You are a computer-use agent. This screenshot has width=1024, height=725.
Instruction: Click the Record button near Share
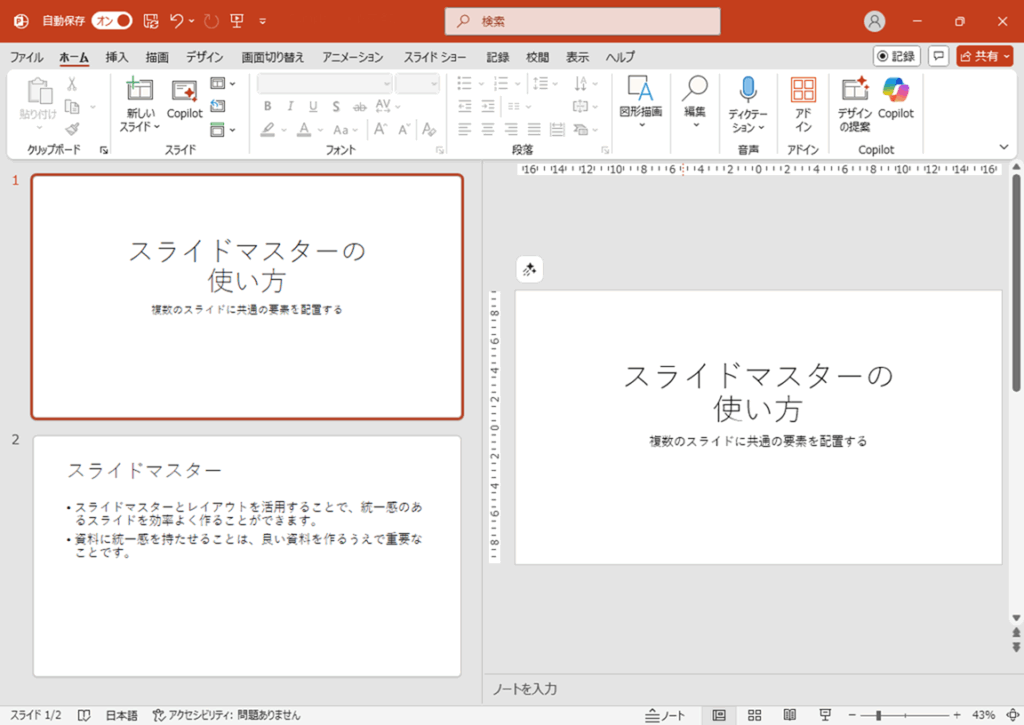point(896,56)
